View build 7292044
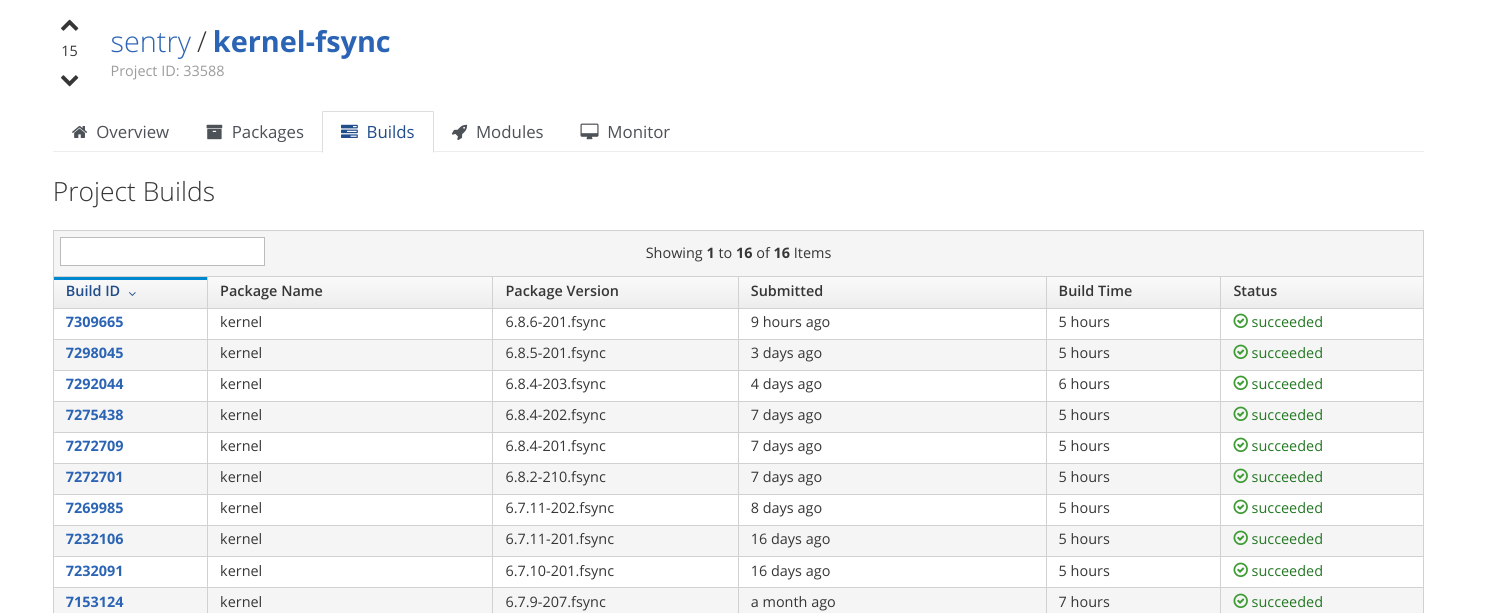The width and height of the screenshot is (1485, 613). point(94,384)
